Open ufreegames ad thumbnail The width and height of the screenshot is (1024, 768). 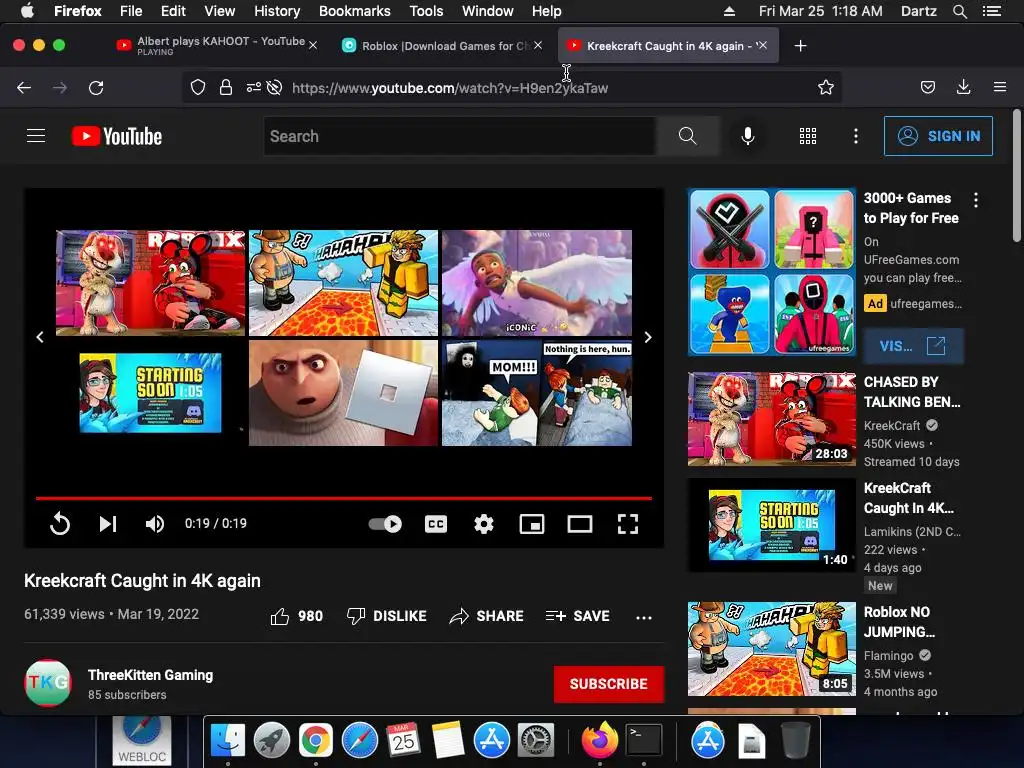(772, 272)
